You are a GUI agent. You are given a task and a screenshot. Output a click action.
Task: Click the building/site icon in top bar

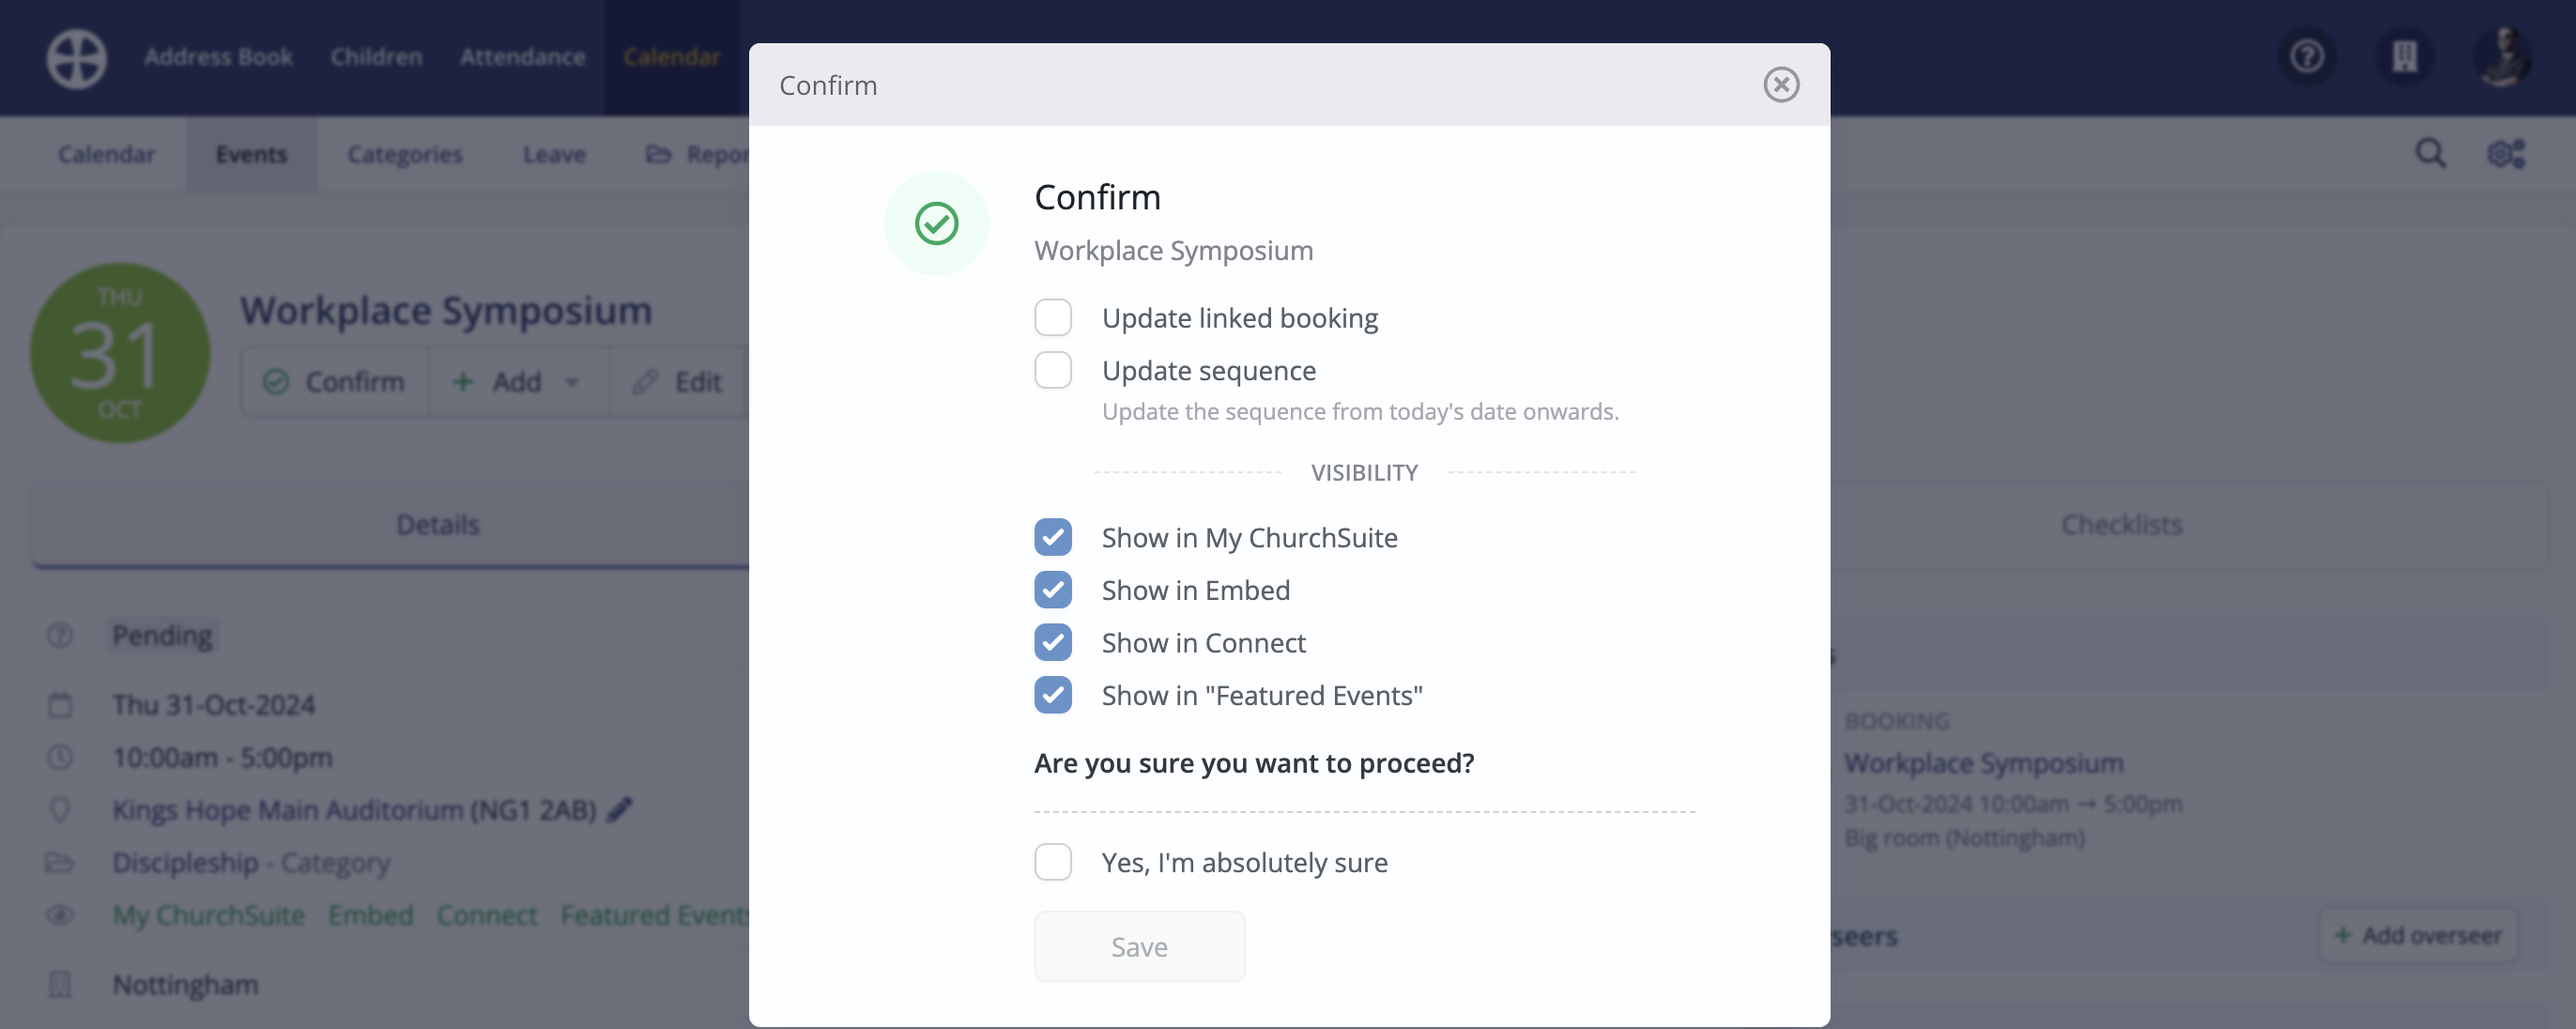[x=2404, y=56]
